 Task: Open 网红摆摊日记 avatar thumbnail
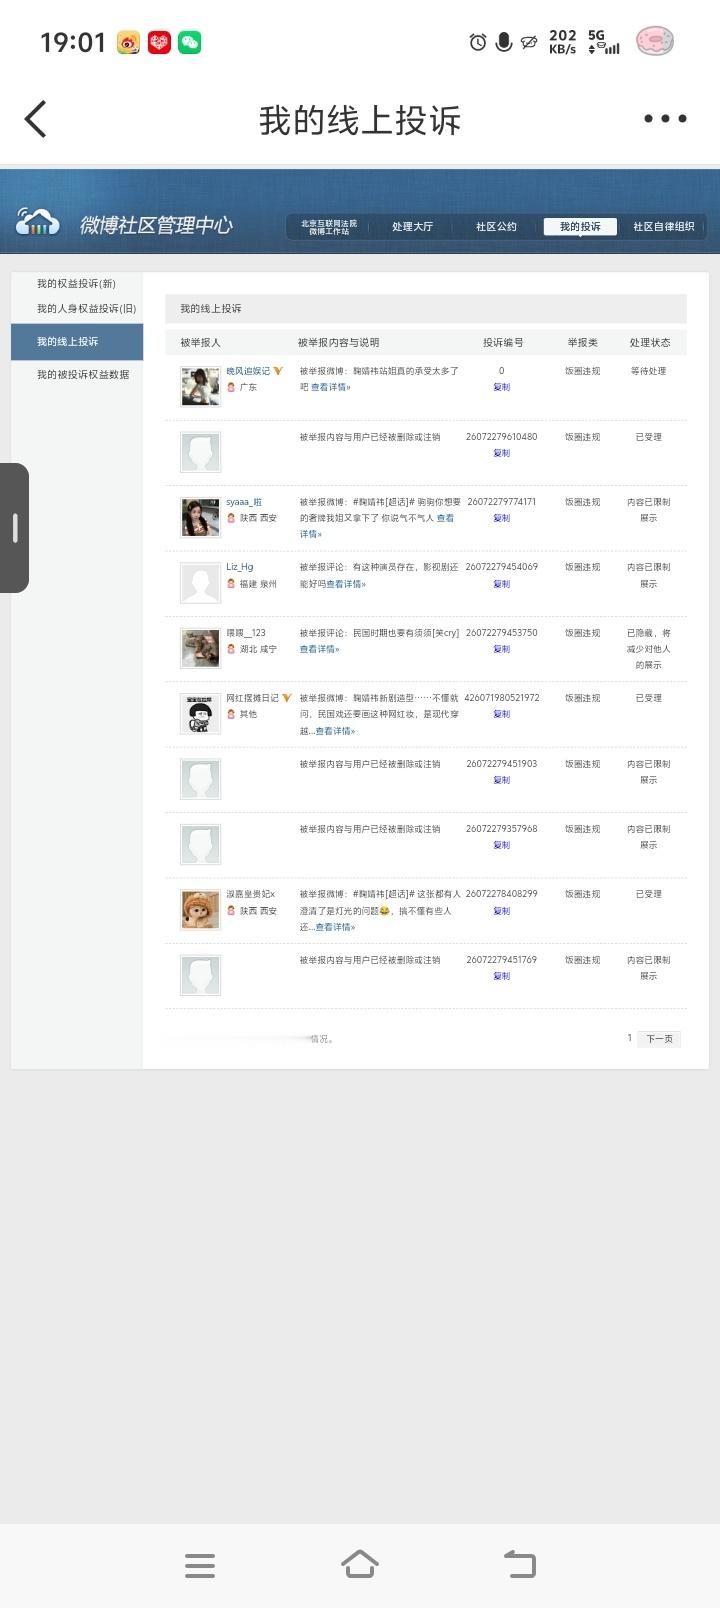[x=200, y=714]
